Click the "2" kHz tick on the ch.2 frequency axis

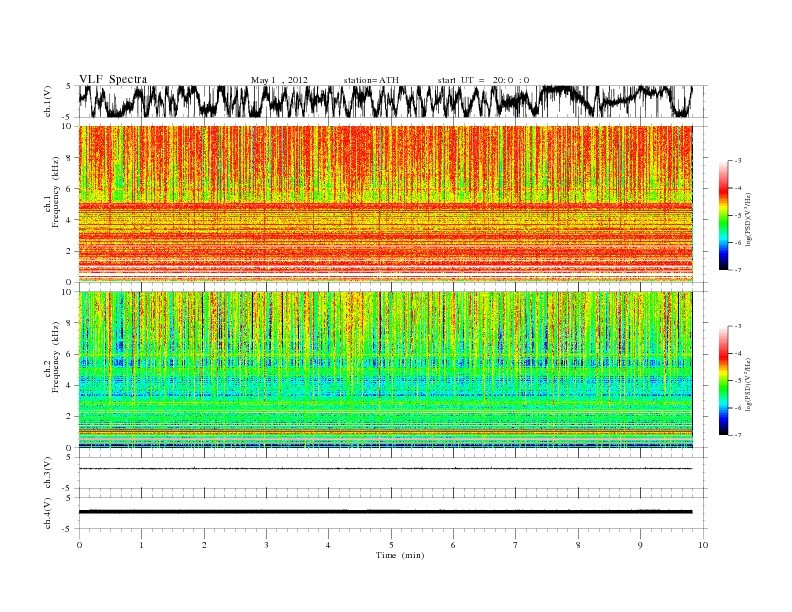coord(69,417)
